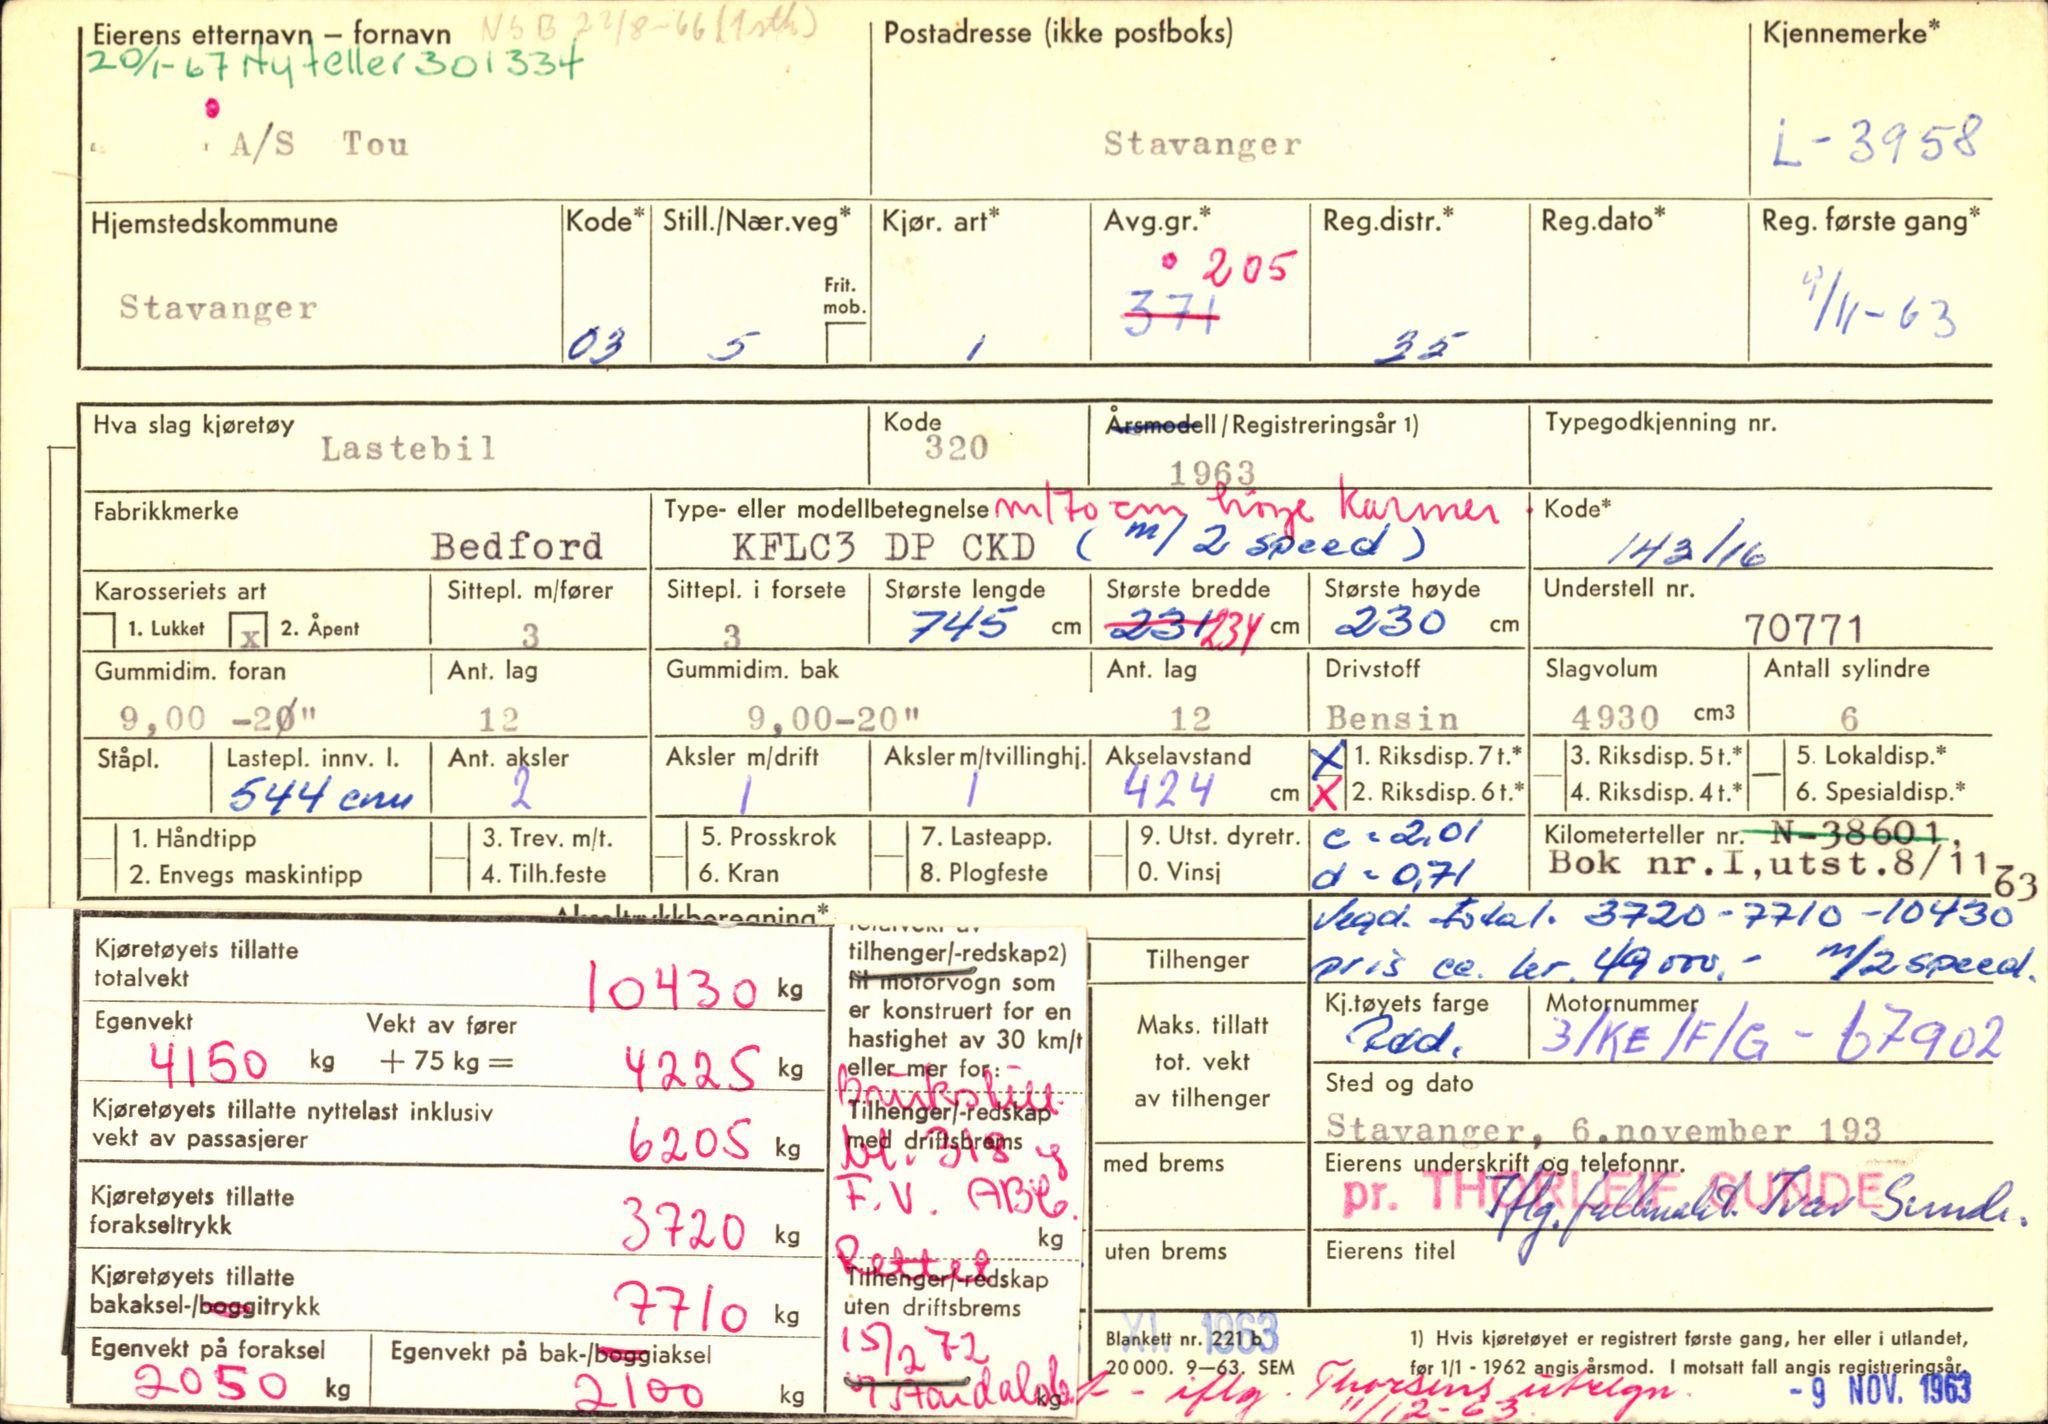Click the Egenvekt på foraksel value 2050
Image resolution: width=2048 pixels, height=1424 pixels.
tap(211, 1384)
